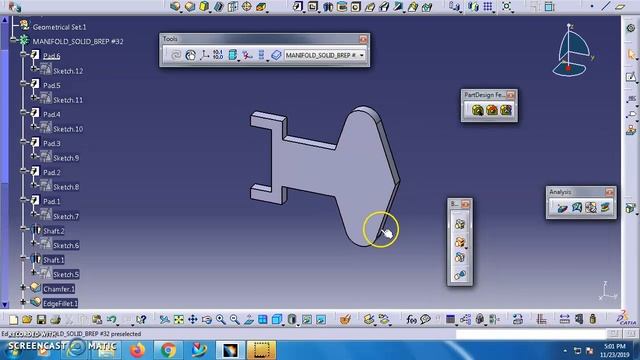Click the Add boolean operation icon
Viewport: 640px width, 360px height.
pyautogui.click(x=460, y=242)
